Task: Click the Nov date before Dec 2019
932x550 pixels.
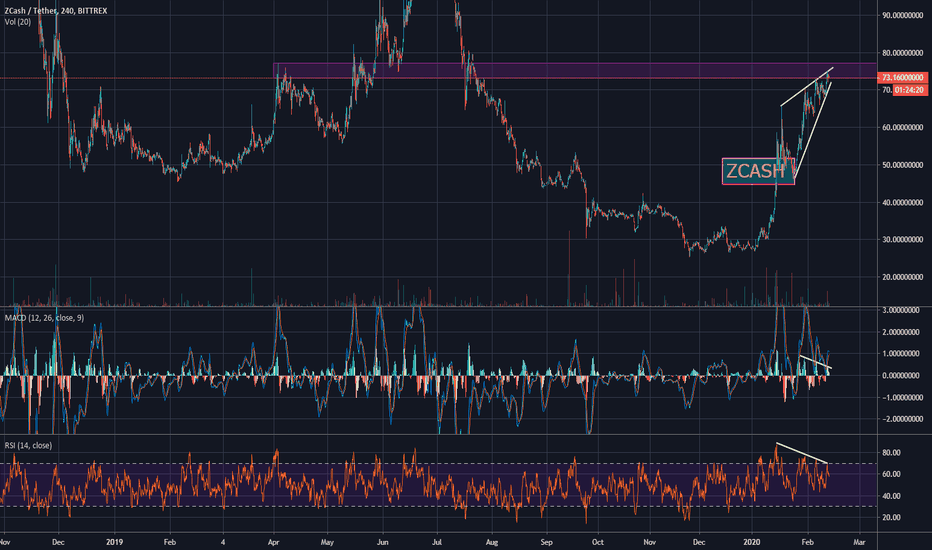Action: (650, 542)
